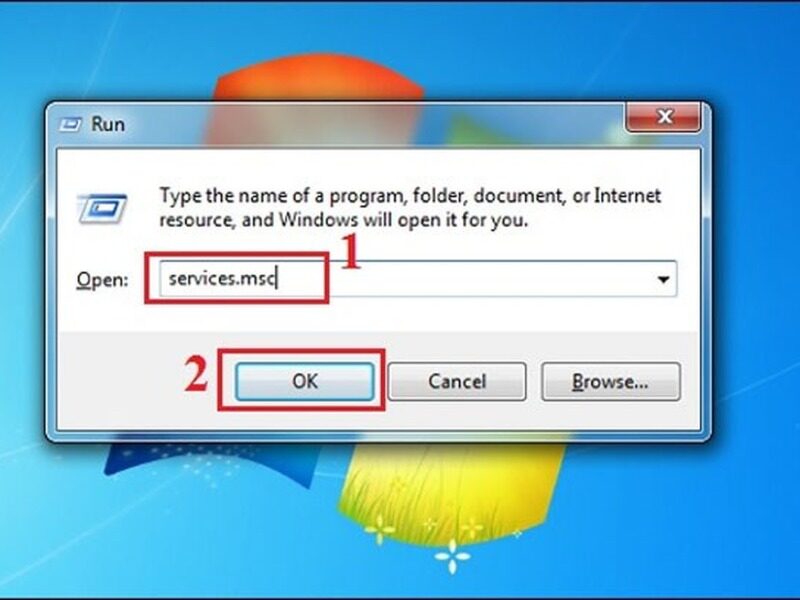Click the "Run" title text
800x600 pixels.
(x=108, y=124)
